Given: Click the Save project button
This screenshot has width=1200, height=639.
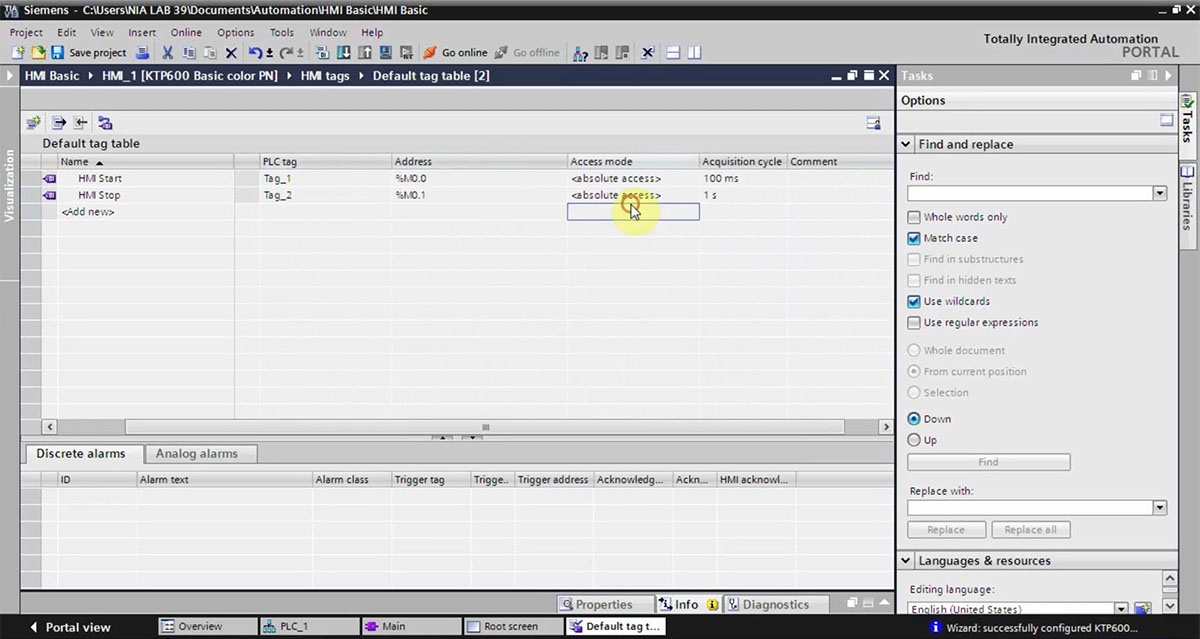Looking at the screenshot, I should (88, 53).
